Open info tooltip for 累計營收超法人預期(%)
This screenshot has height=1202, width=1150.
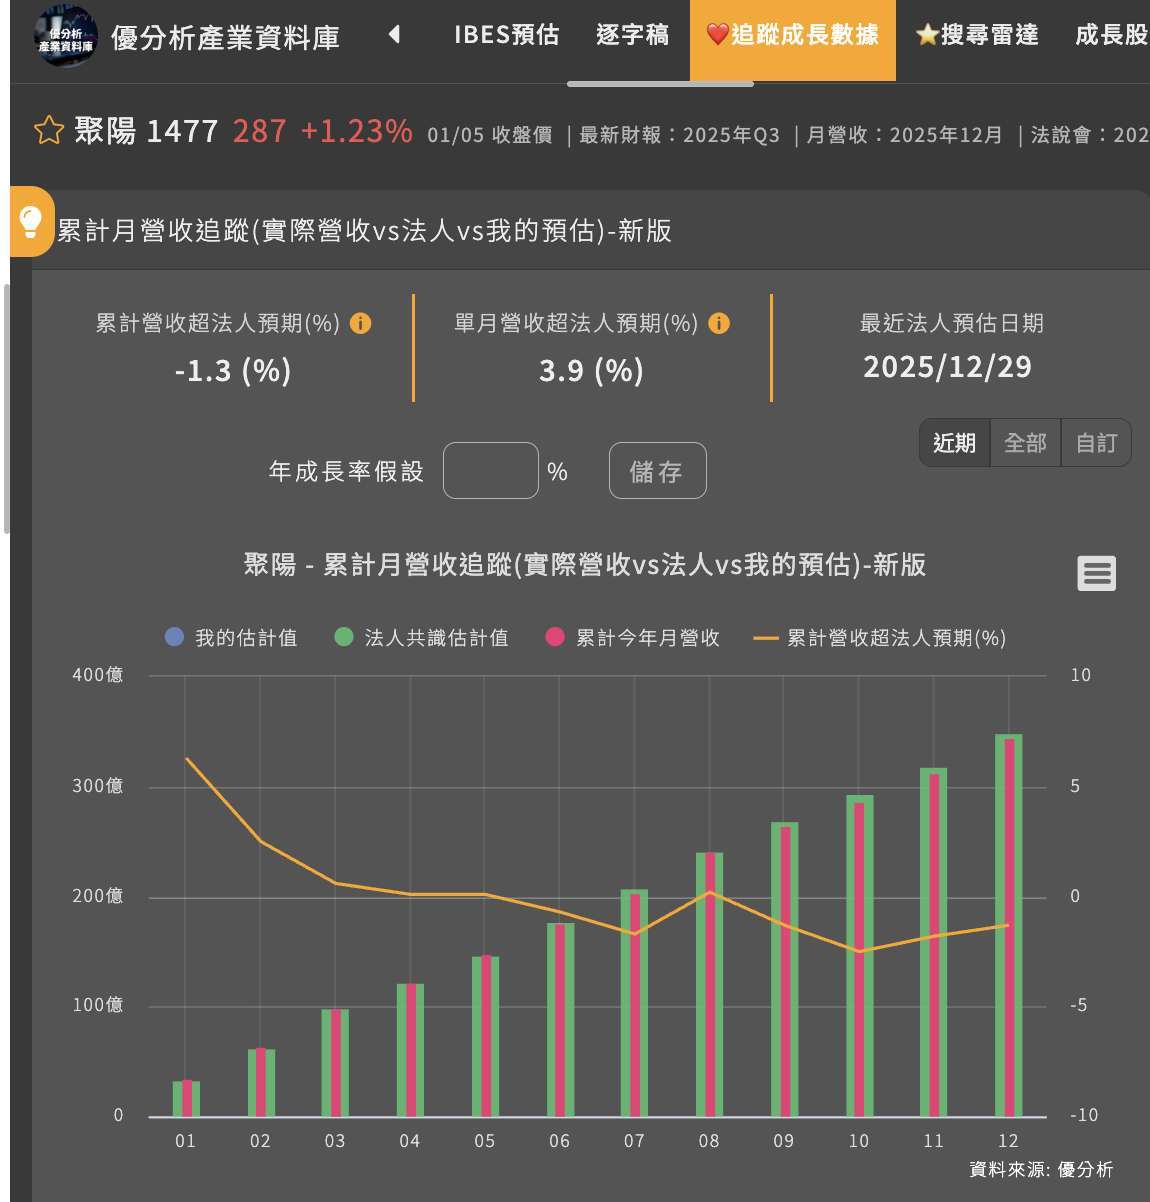click(x=362, y=323)
